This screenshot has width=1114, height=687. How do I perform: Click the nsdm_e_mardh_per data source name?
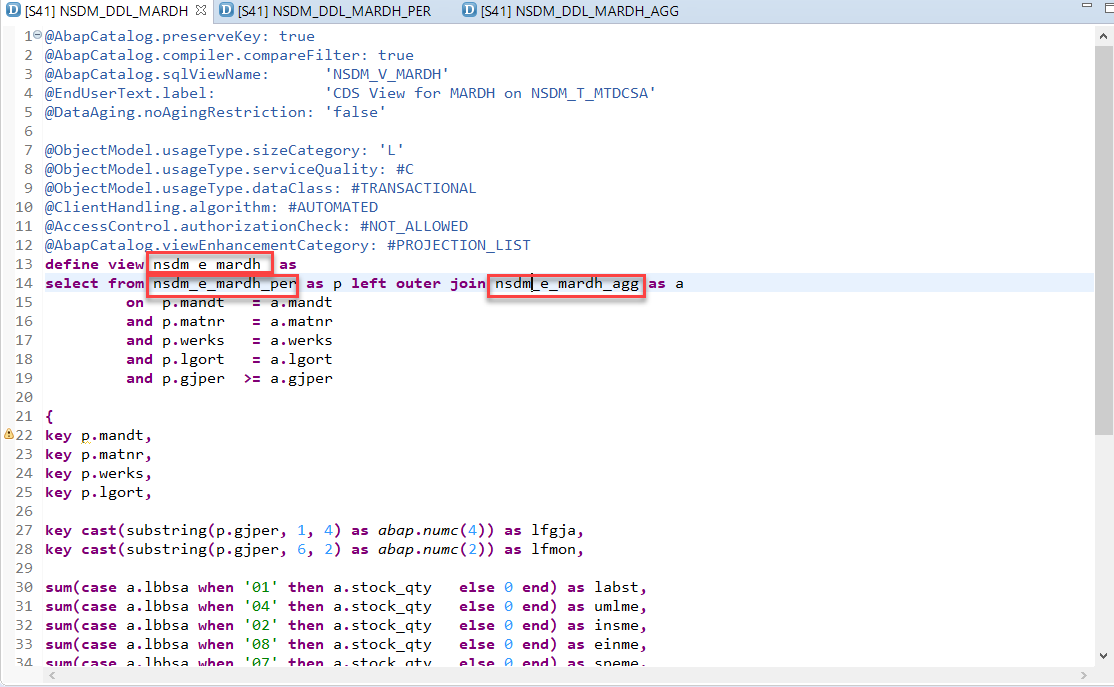click(224, 284)
